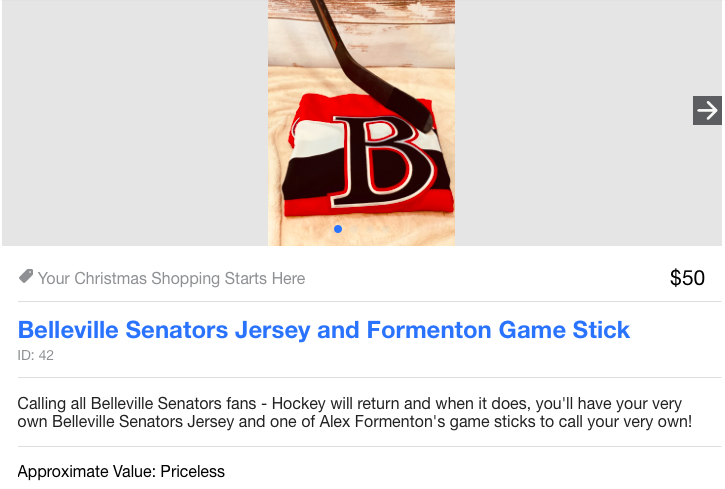Screen dimensions: 725x489
Task: Select the Your Christmas Shopping Starts Here category
Action: pos(171,278)
